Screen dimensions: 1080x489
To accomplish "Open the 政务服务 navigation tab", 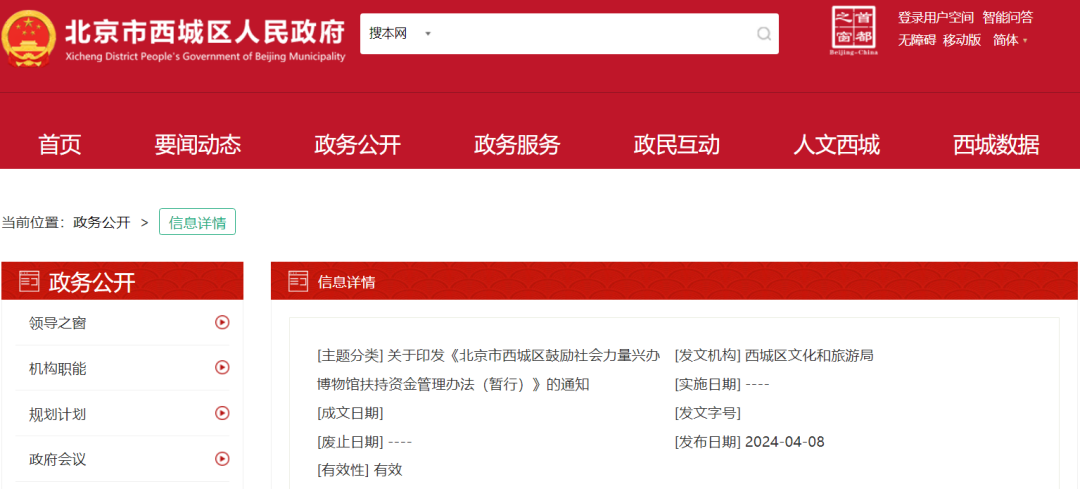I will [517, 145].
